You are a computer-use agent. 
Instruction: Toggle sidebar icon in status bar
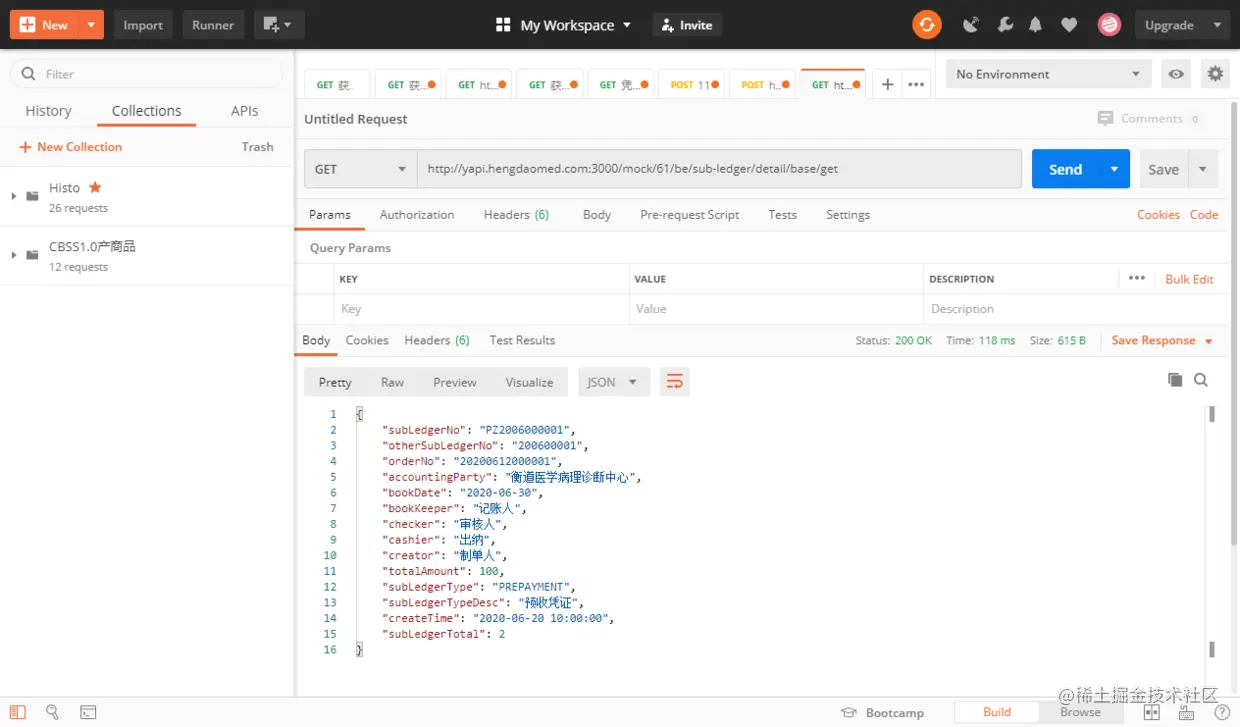(17, 712)
